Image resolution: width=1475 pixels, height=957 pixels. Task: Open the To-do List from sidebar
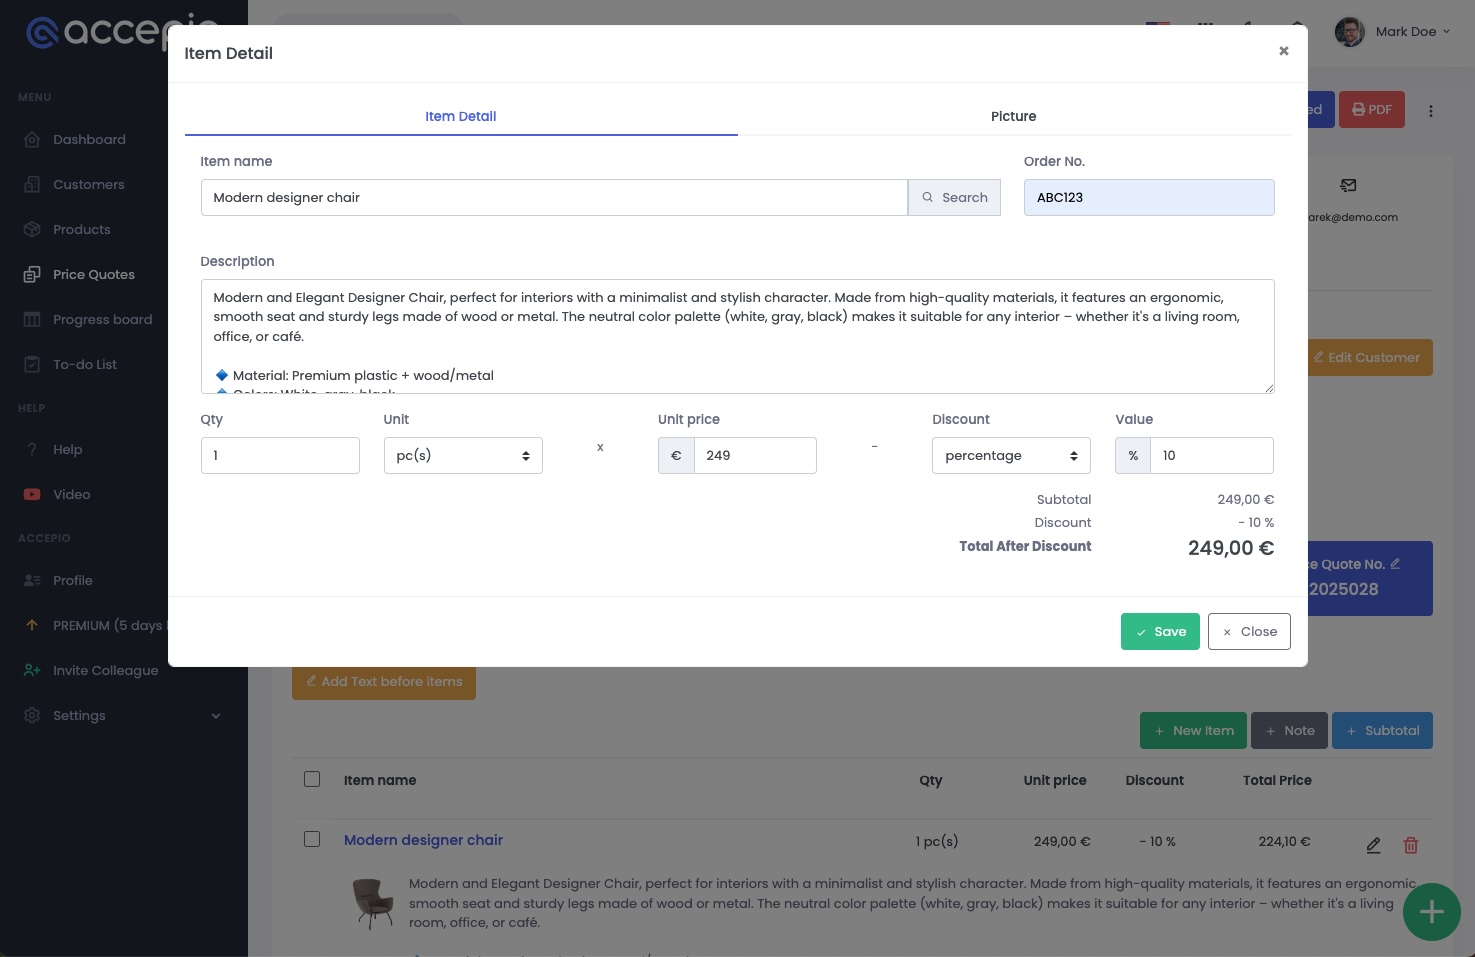coord(84,364)
